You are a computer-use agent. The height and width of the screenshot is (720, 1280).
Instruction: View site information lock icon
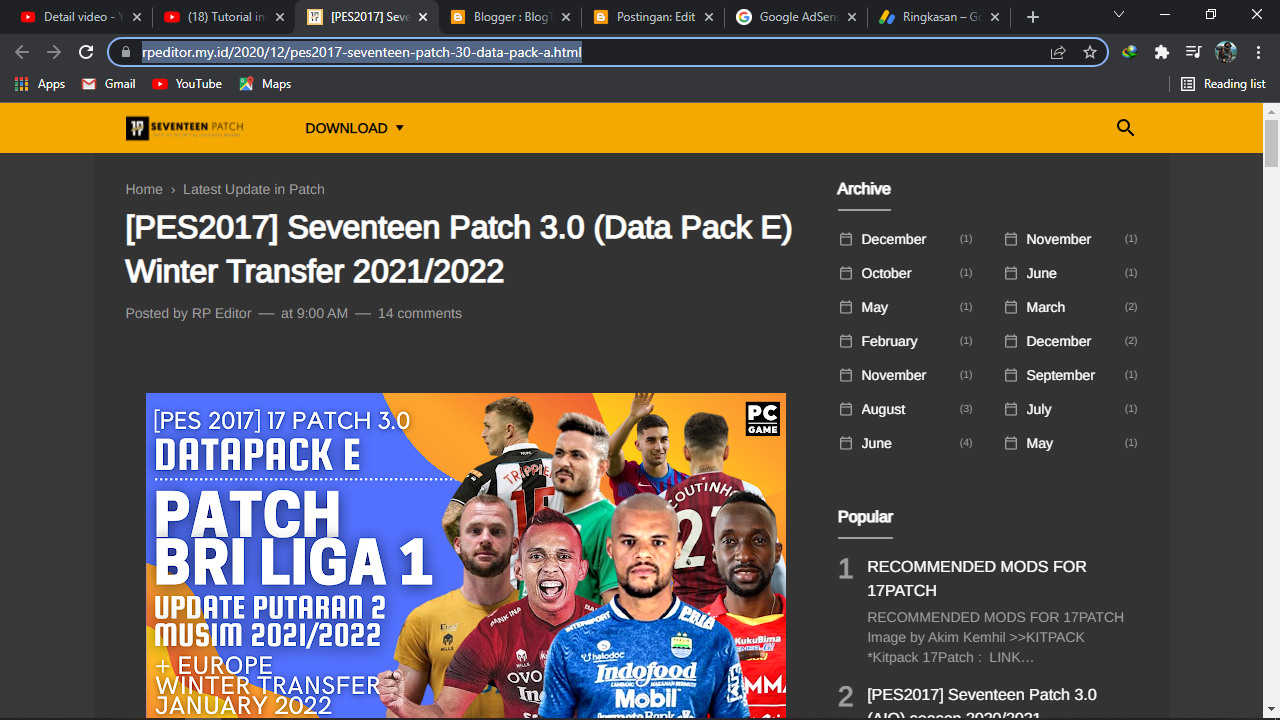[x=125, y=52]
